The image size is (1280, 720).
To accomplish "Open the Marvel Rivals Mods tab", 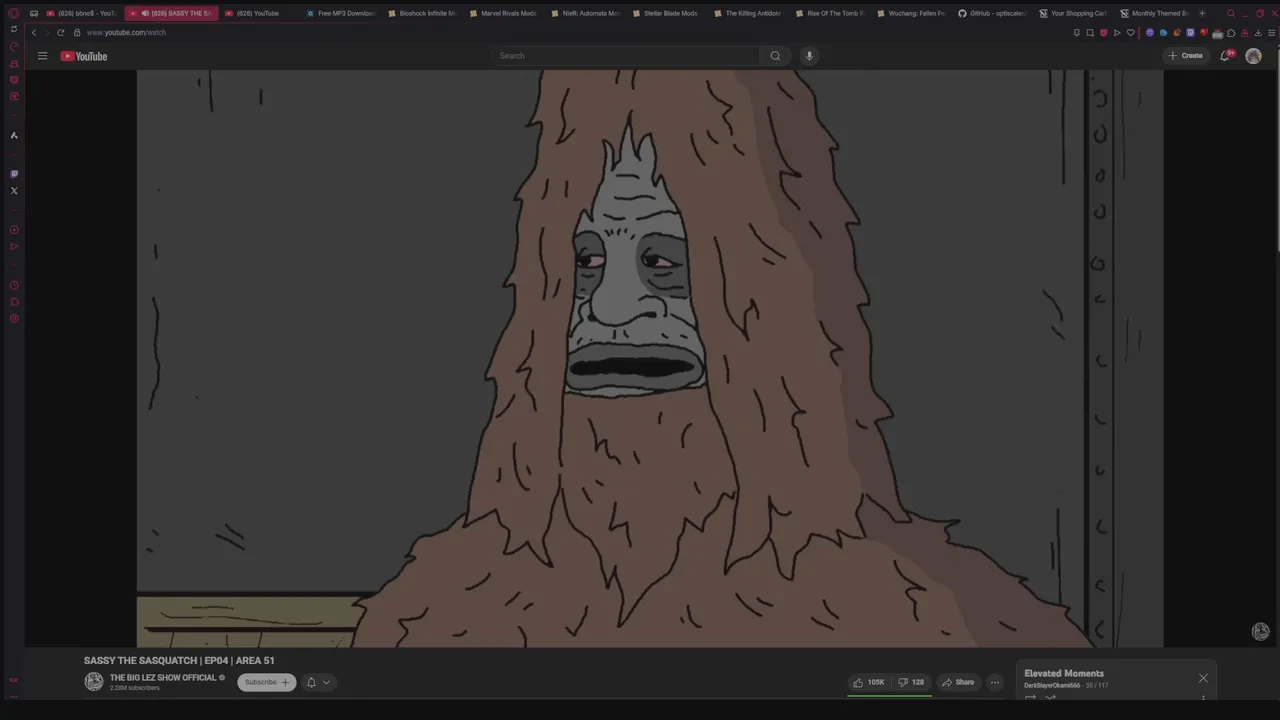I will [503, 13].
